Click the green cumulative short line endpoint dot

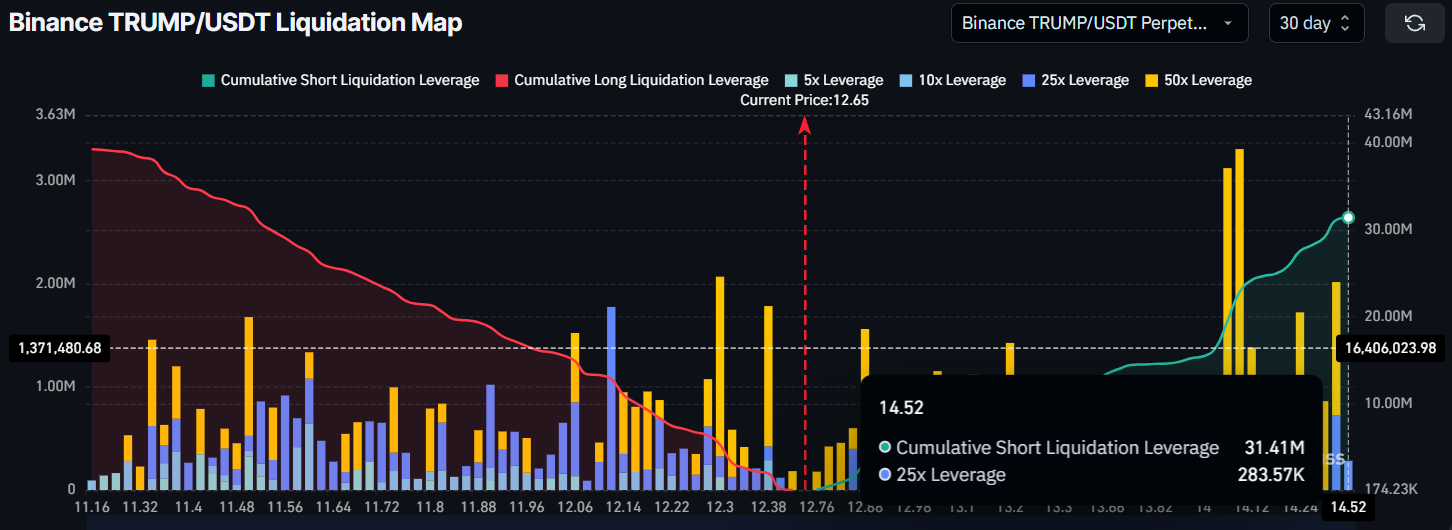(x=1348, y=217)
